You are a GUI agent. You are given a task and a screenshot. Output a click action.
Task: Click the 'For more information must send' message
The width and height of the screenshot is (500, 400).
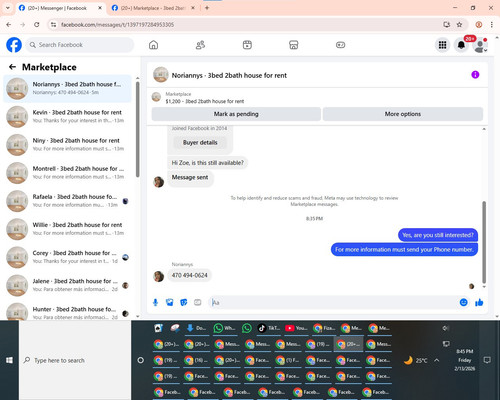pos(404,250)
